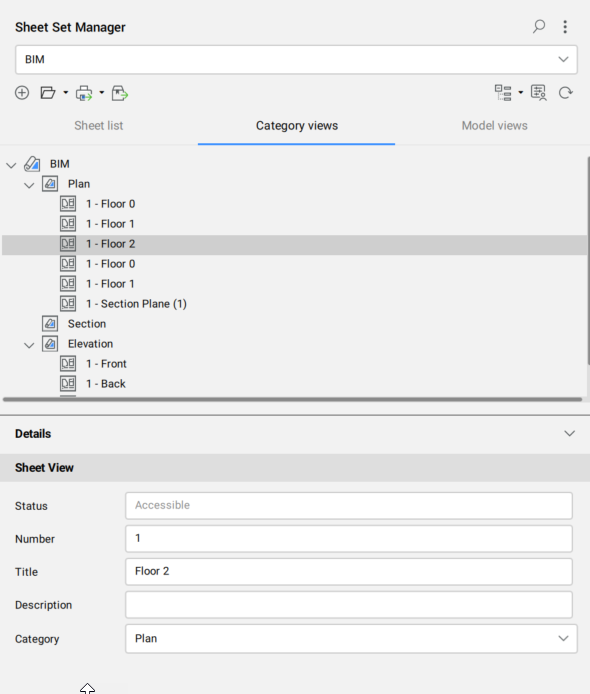This screenshot has height=694, width=590.
Task: Switch to the Sheet list tab
Action: click(98, 126)
